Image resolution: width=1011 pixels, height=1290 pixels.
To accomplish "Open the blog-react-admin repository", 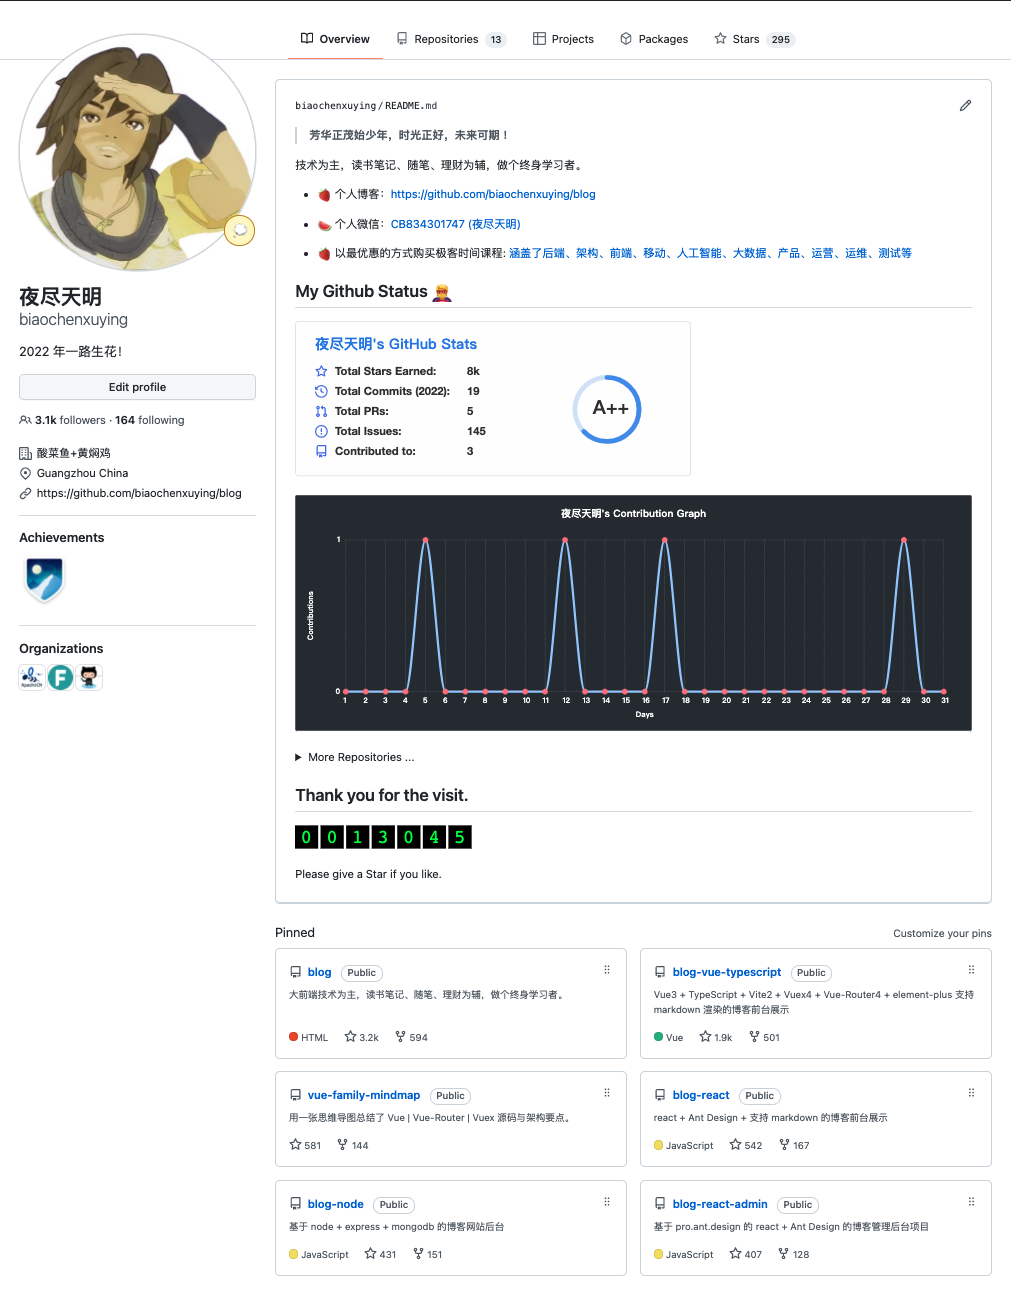I will 720,1204.
